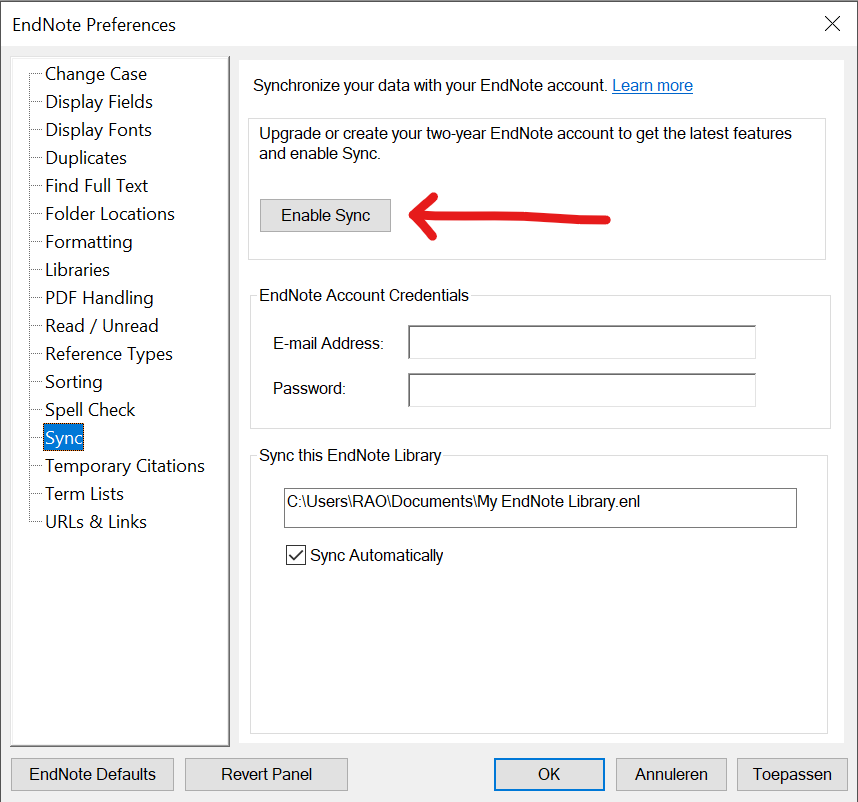Viewport: 858px width, 802px height.
Task: Go to the Duplicates preferences
Action: coord(86,158)
